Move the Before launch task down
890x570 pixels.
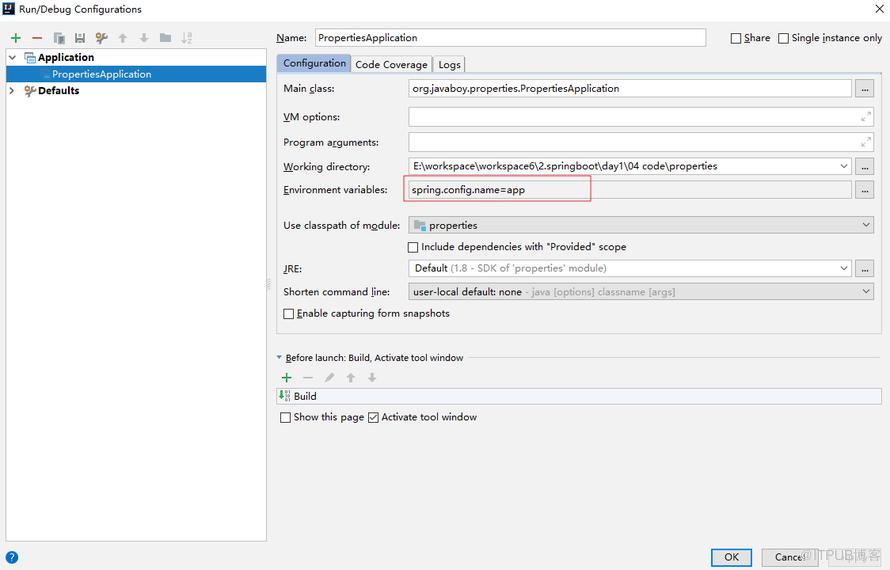point(372,378)
